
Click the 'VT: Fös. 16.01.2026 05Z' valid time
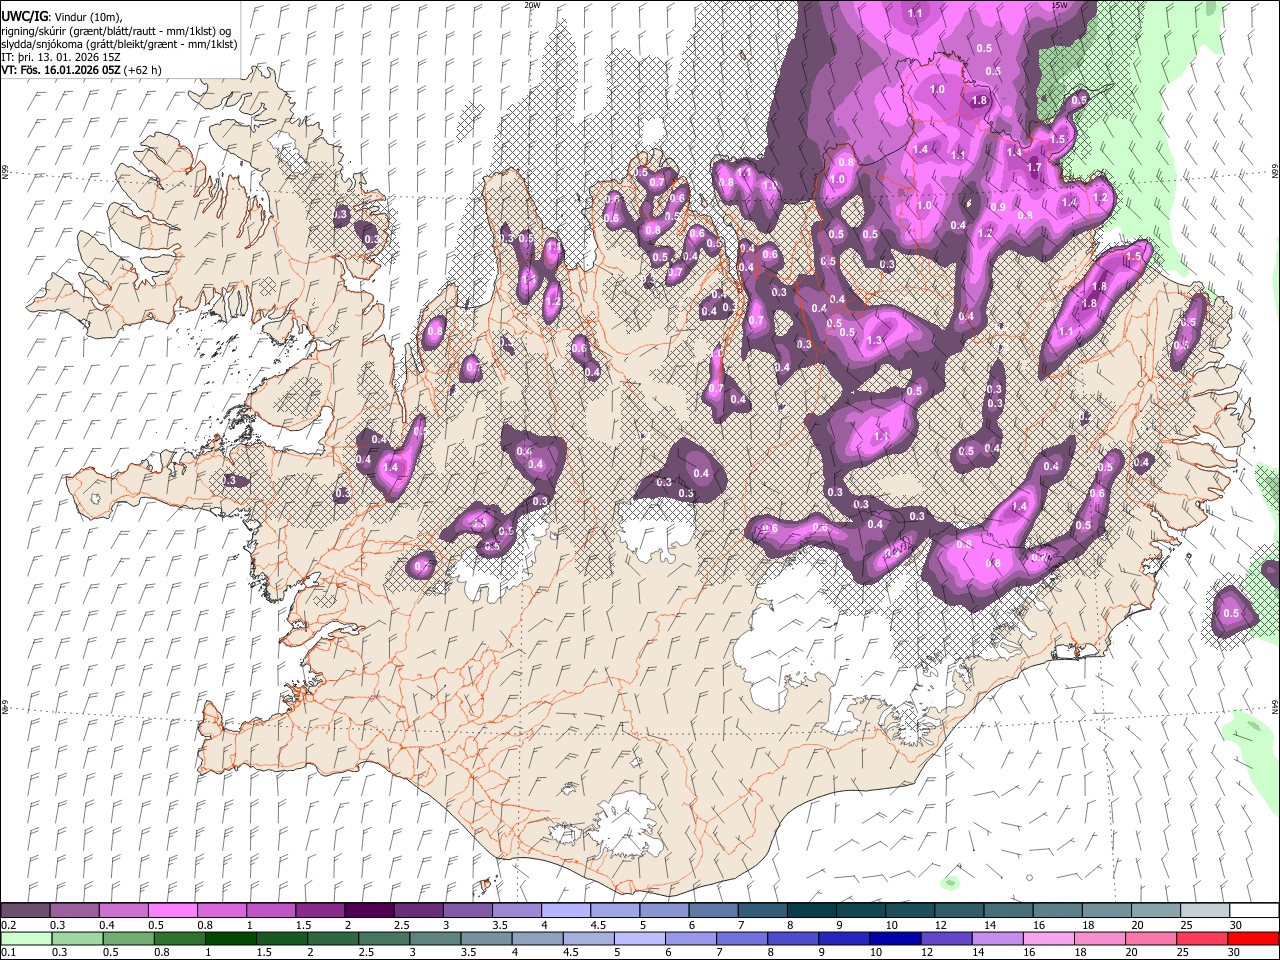62,70
